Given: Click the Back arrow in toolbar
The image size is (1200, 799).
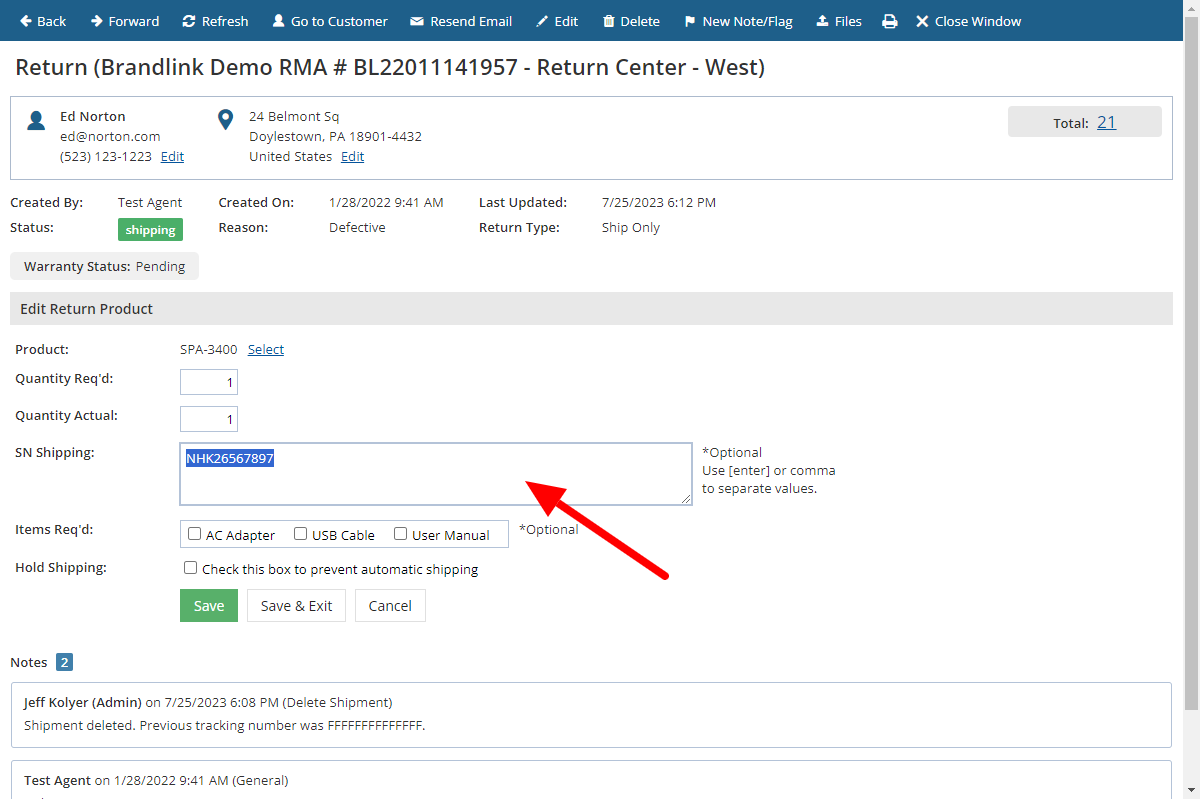Looking at the screenshot, I should coord(26,21).
